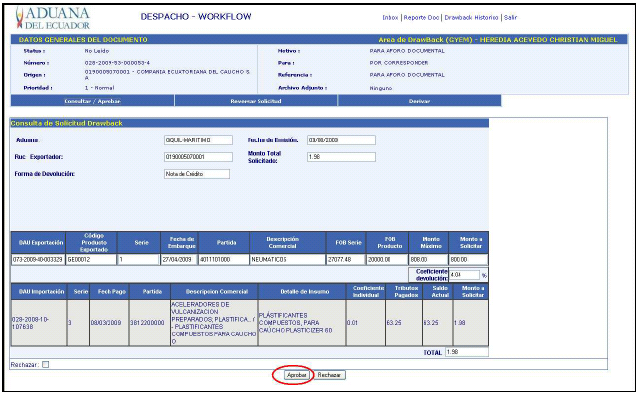Screen dimensions: 640x394
Task: Click the Archivo Adjunto Ninguno value
Action: click(381, 88)
